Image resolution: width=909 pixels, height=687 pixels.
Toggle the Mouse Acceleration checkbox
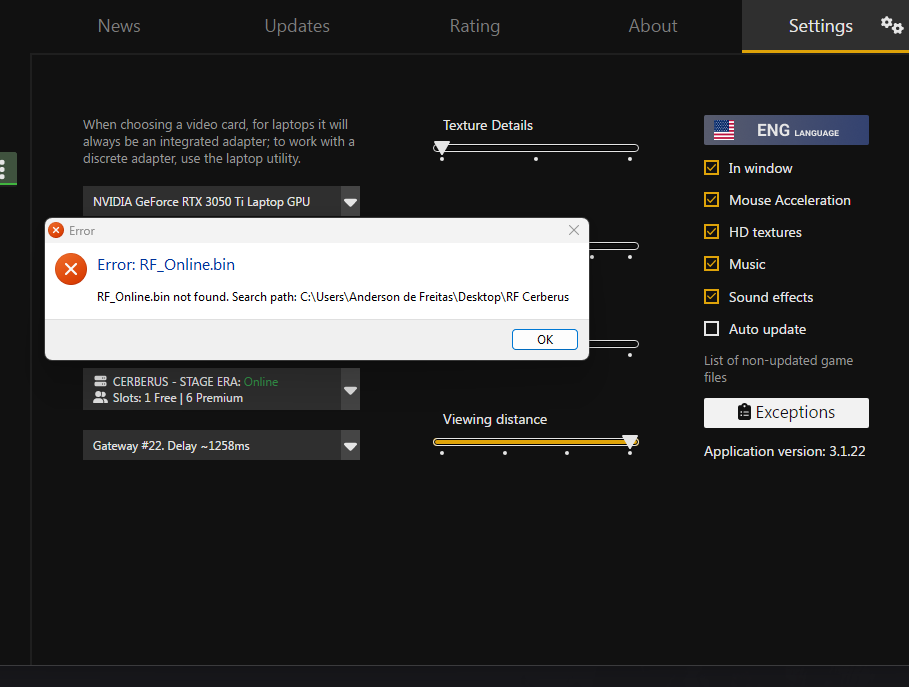(712, 200)
